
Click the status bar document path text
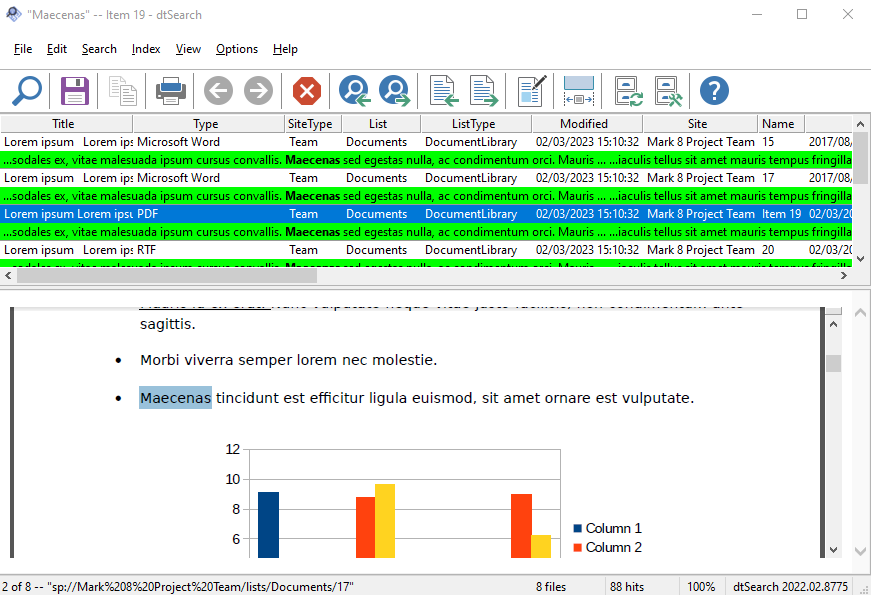coord(178,587)
